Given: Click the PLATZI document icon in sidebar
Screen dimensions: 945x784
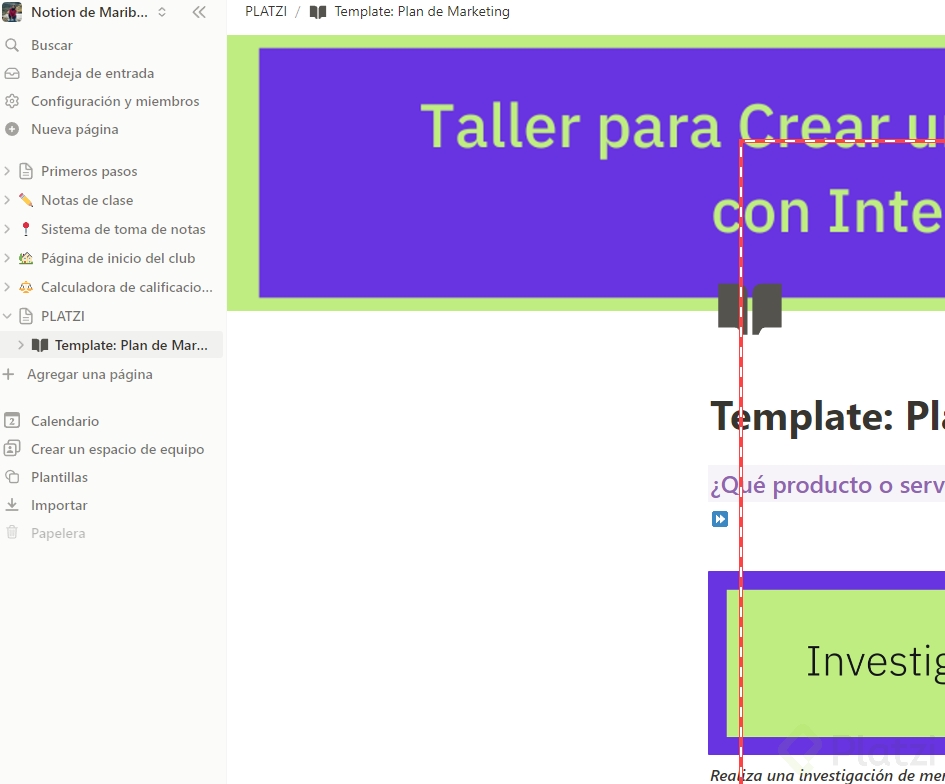Looking at the screenshot, I should coord(26,316).
